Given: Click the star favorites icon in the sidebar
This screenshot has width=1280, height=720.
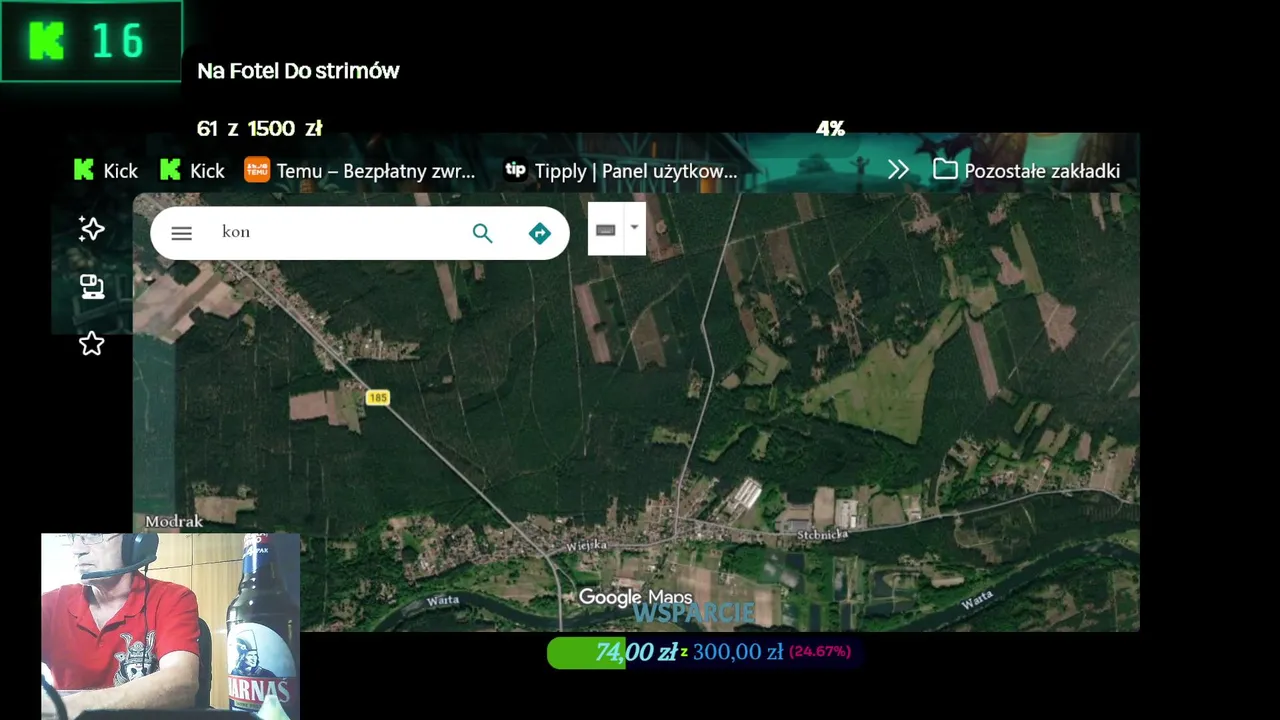Looking at the screenshot, I should click(x=92, y=344).
